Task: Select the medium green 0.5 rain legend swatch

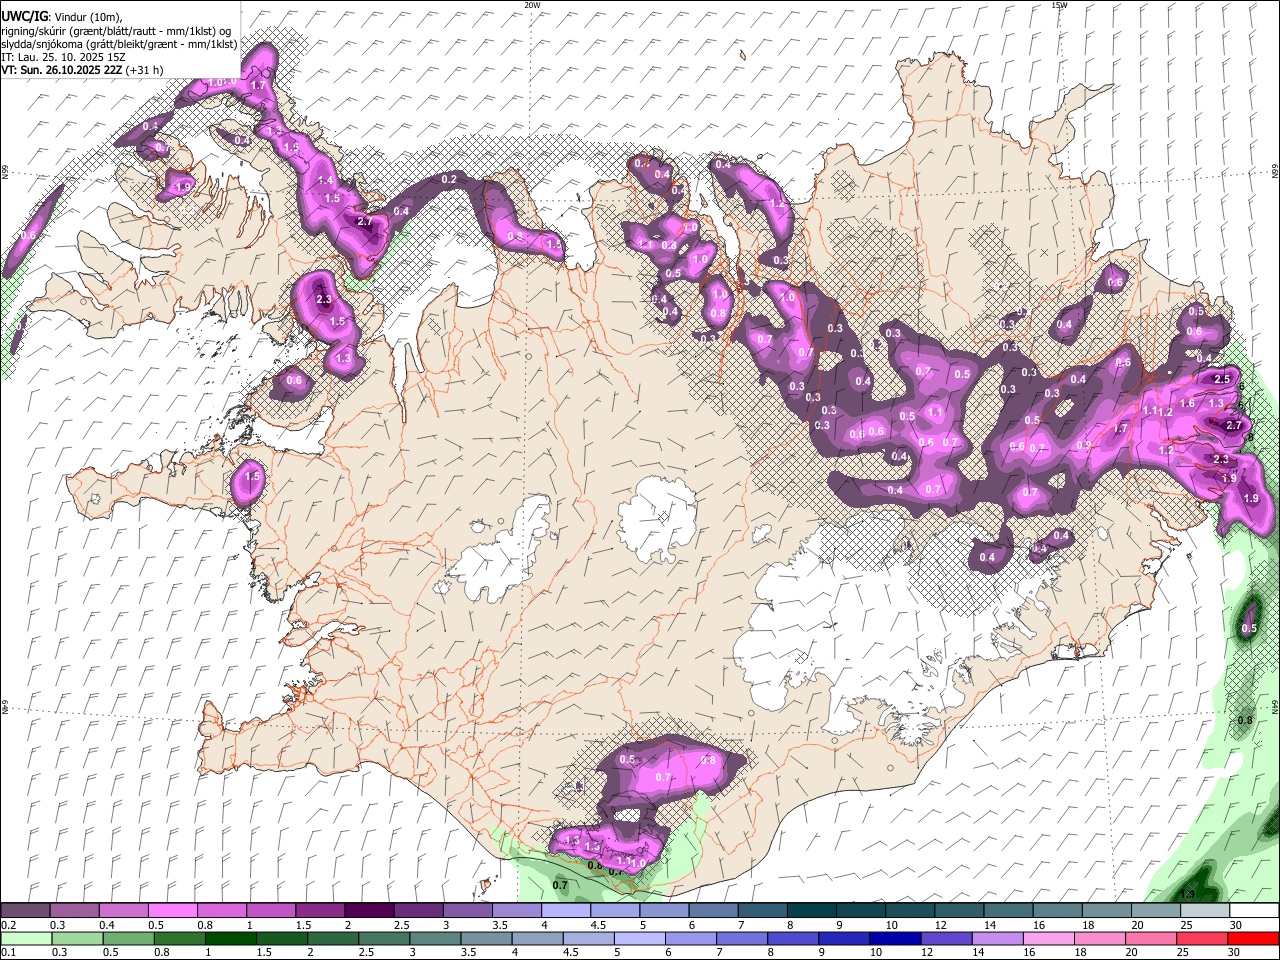Action: click(128, 939)
